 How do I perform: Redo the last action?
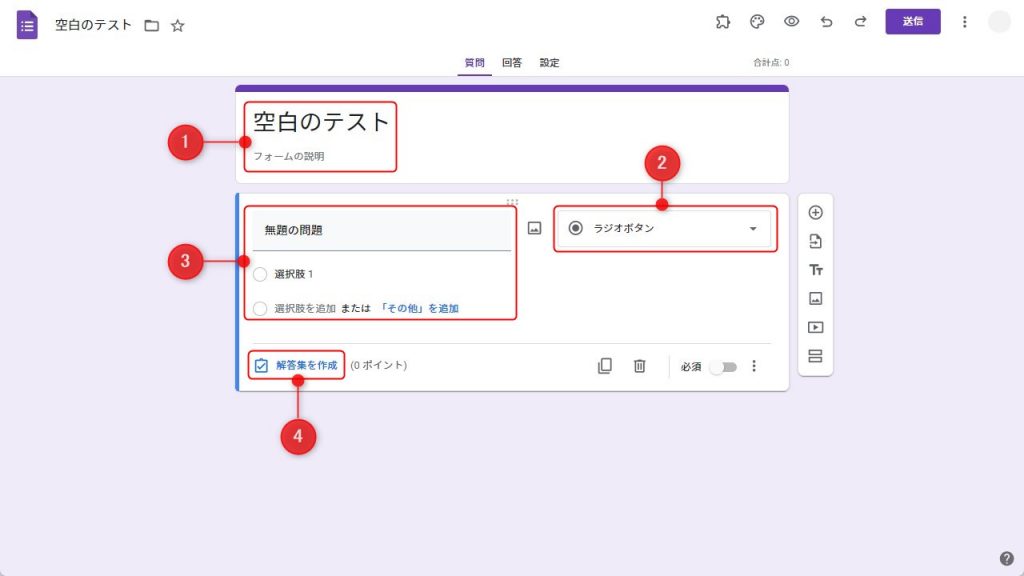pyautogui.click(x=861, y=22)
